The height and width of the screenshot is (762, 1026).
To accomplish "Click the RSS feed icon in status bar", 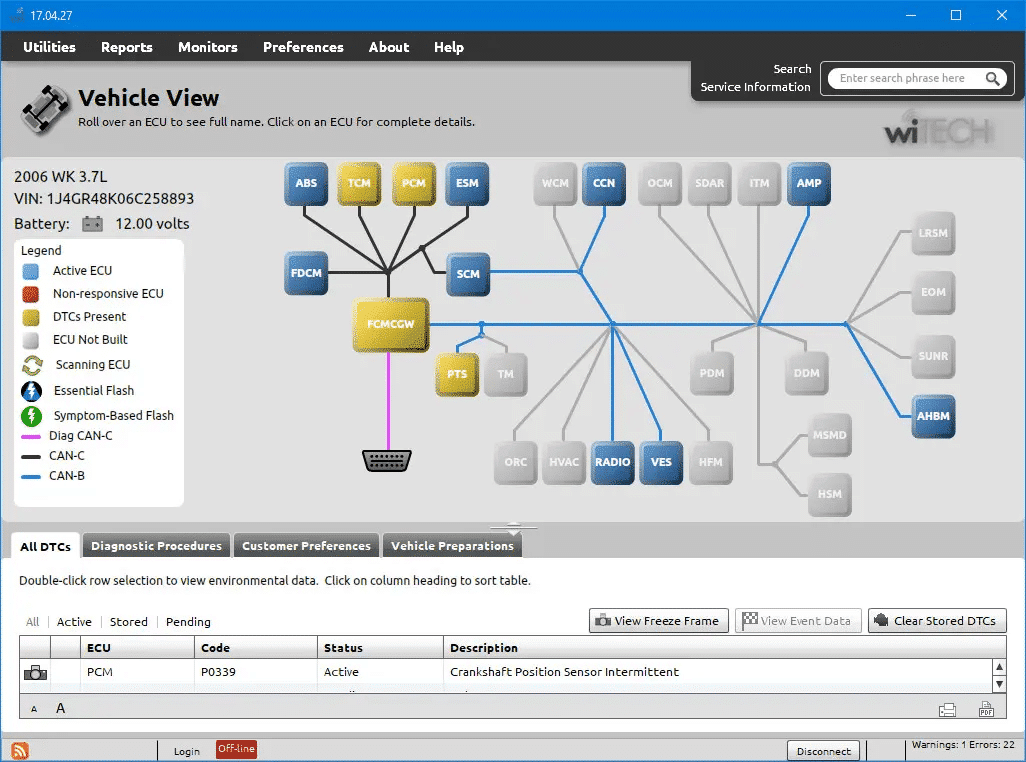I will (x=18, y=749).
